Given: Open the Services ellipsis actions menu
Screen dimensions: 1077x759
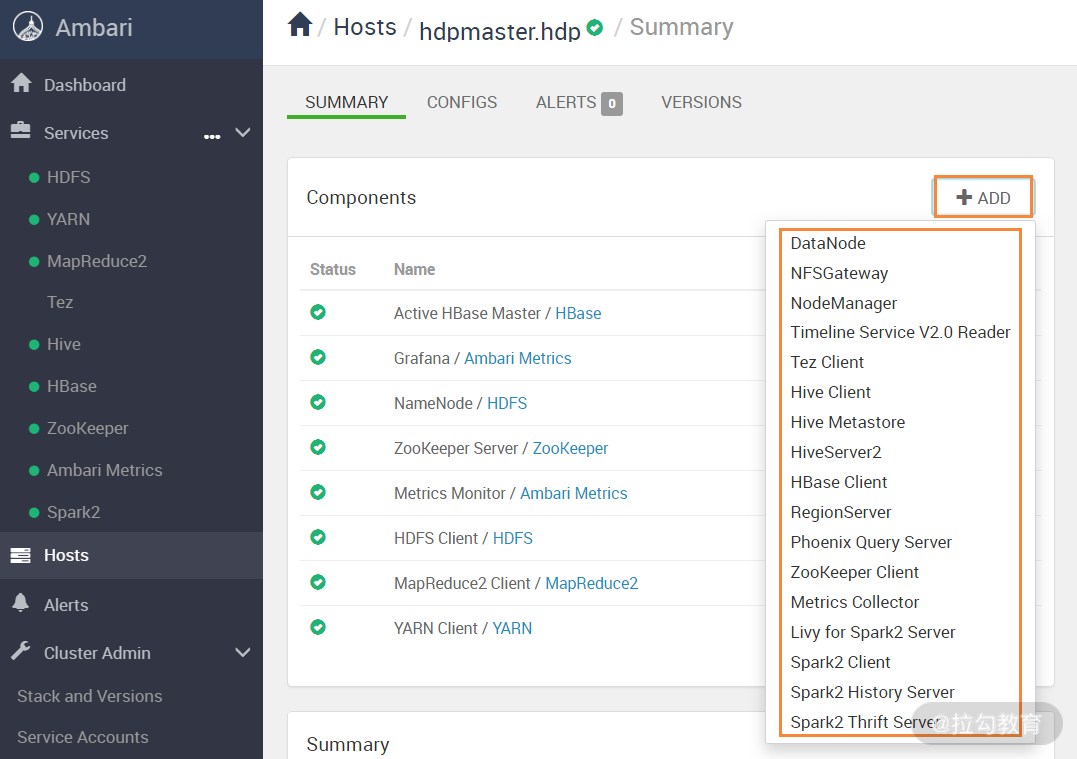Looking at the screenshot, I should click(x=212, y=136).
